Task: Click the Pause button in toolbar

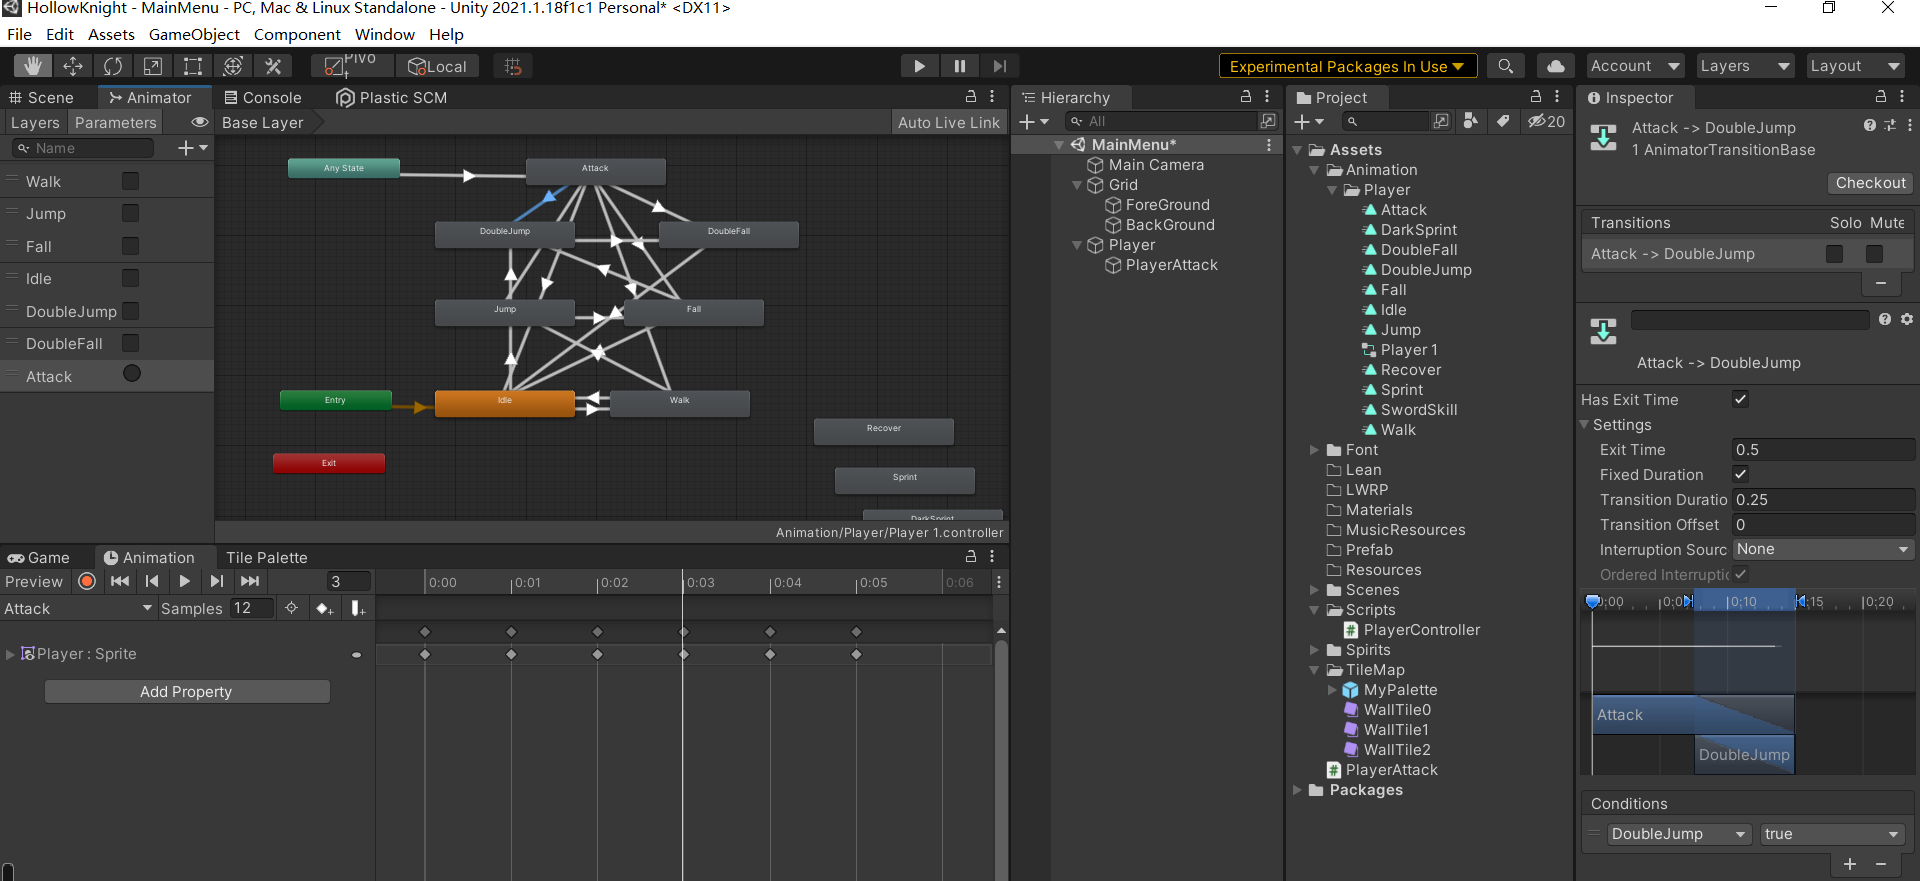Action: 959,66
